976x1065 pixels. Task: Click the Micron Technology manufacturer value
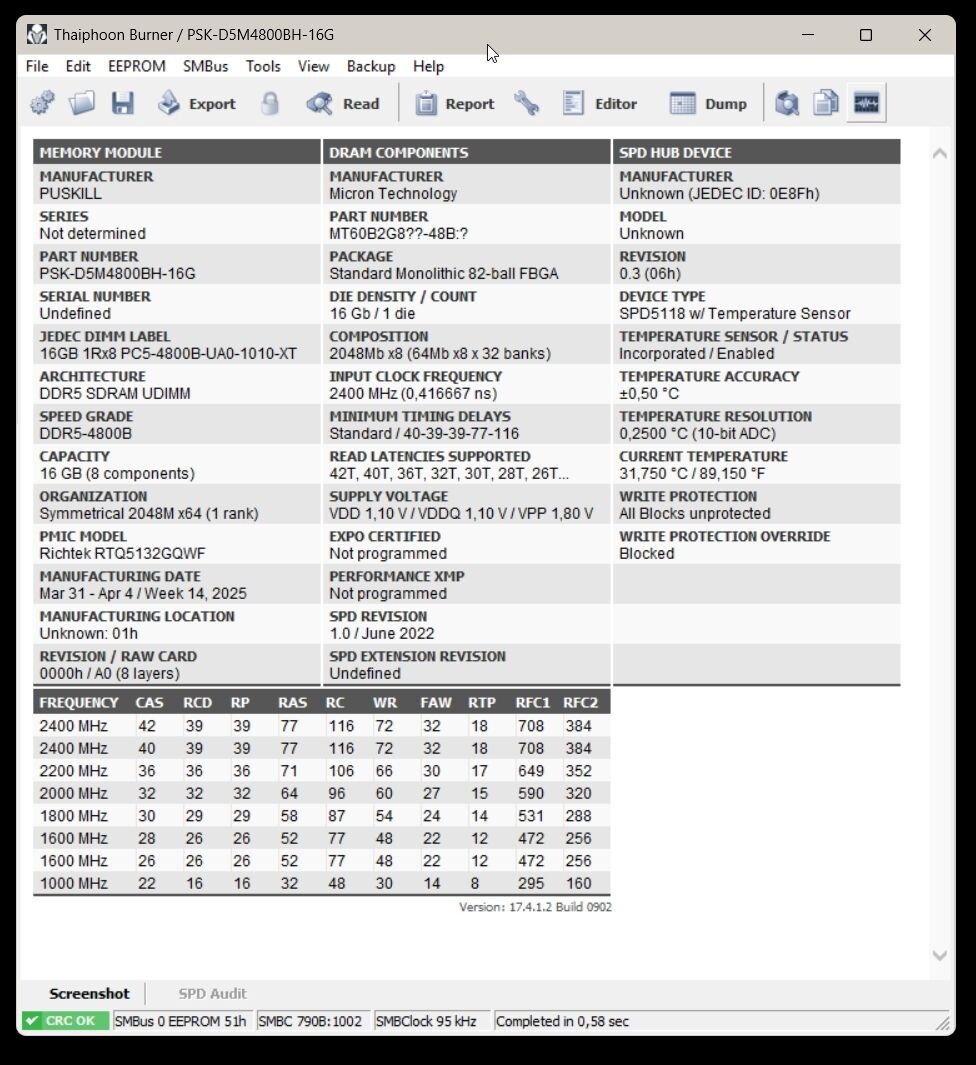click(x=393, y=194)
